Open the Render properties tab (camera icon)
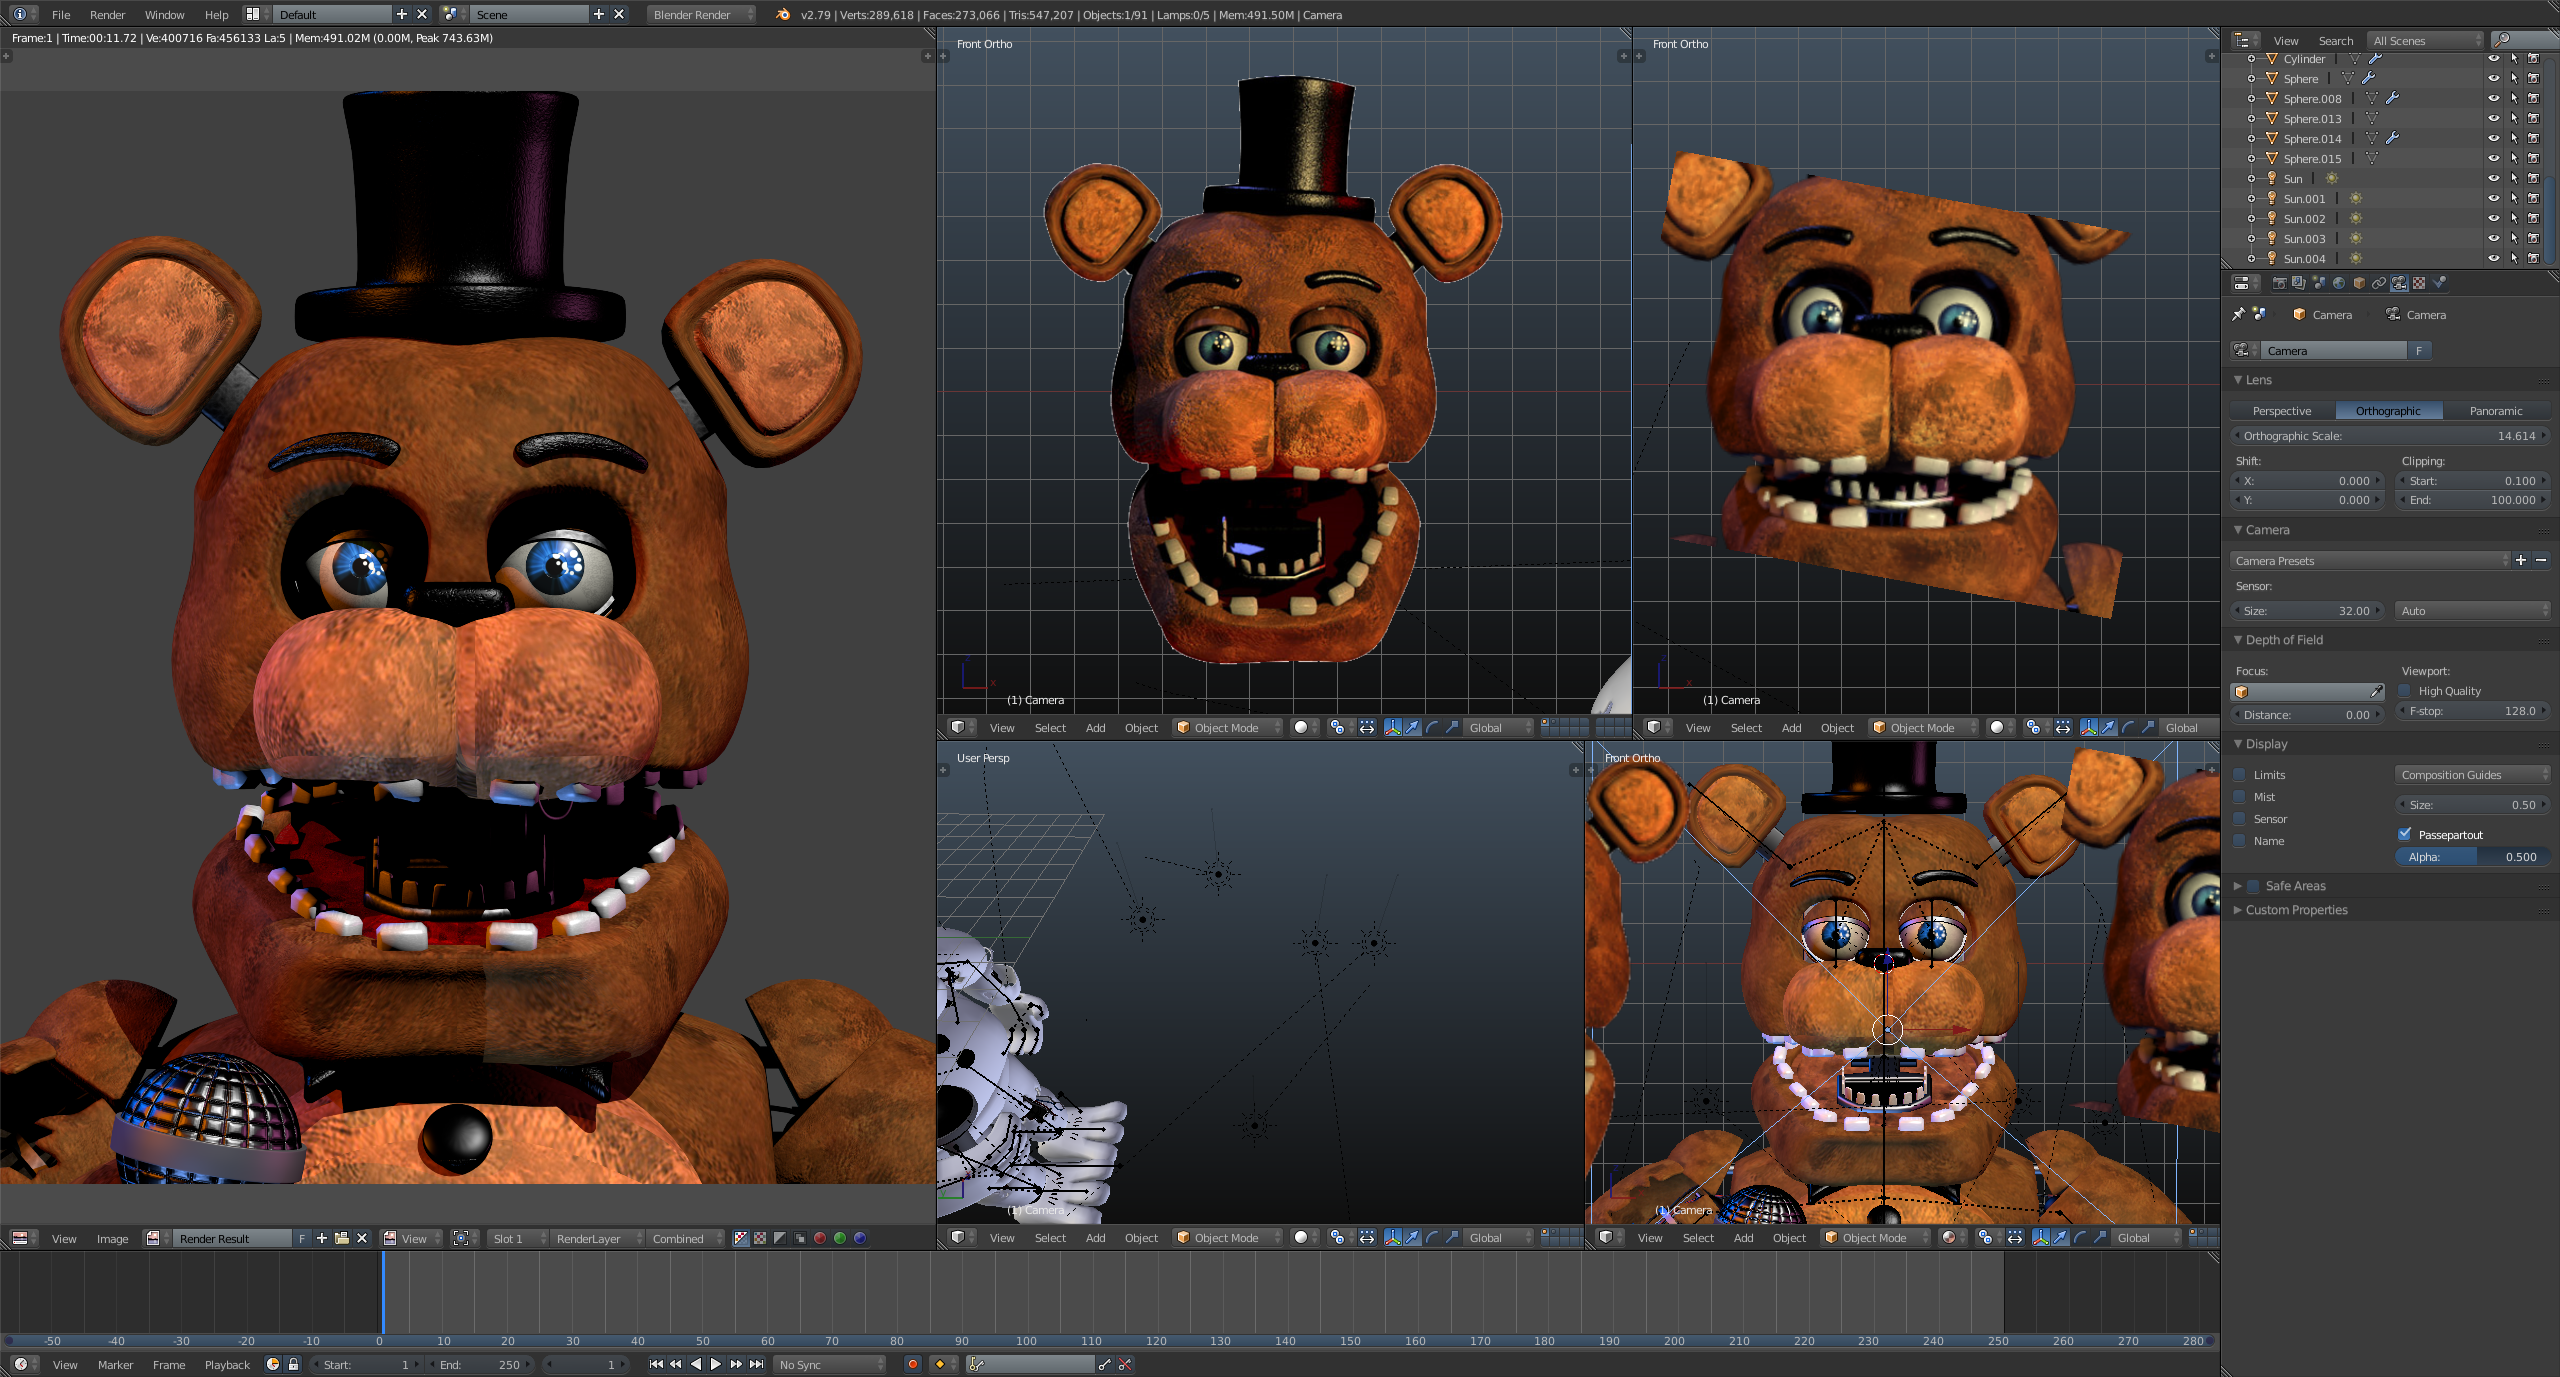 click(x=2280, y=283)
